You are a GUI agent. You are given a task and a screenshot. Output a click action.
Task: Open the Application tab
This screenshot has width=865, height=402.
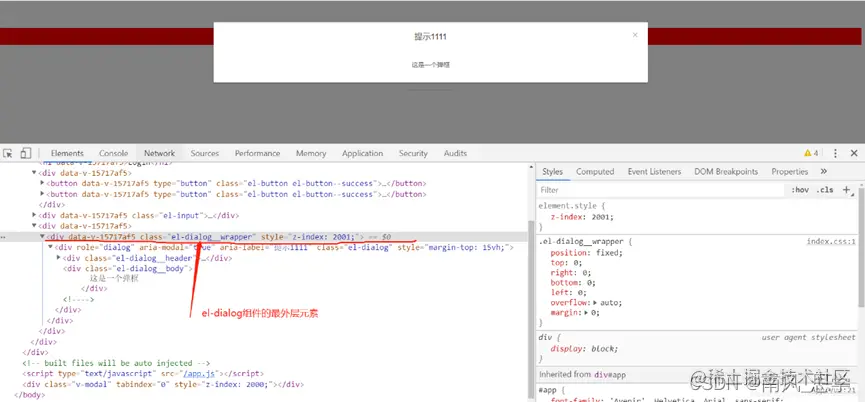pos(362,153)
